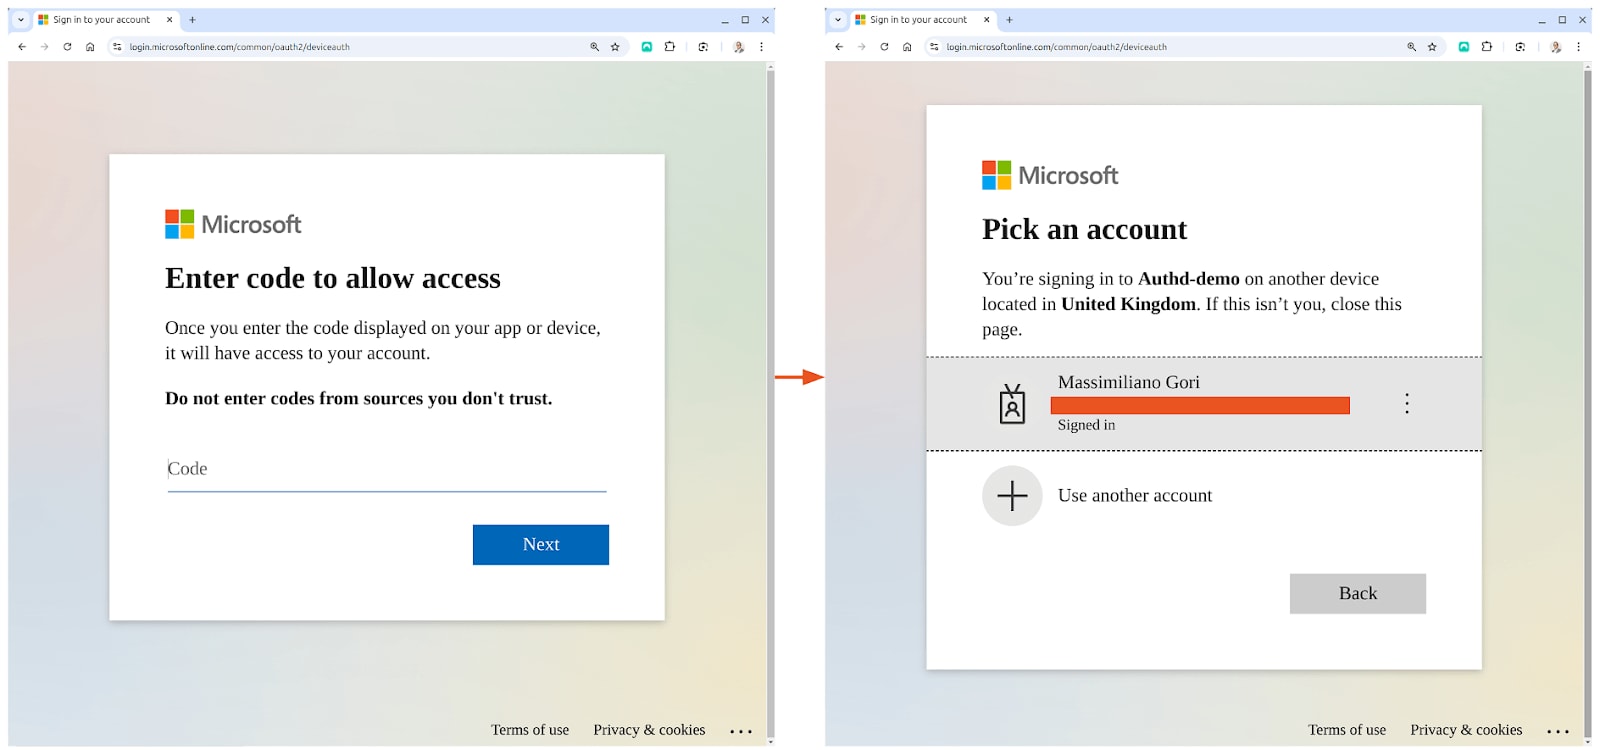
Task: Close the 'Sign in to your account' tab in the right window
Action: coord(986,20)
